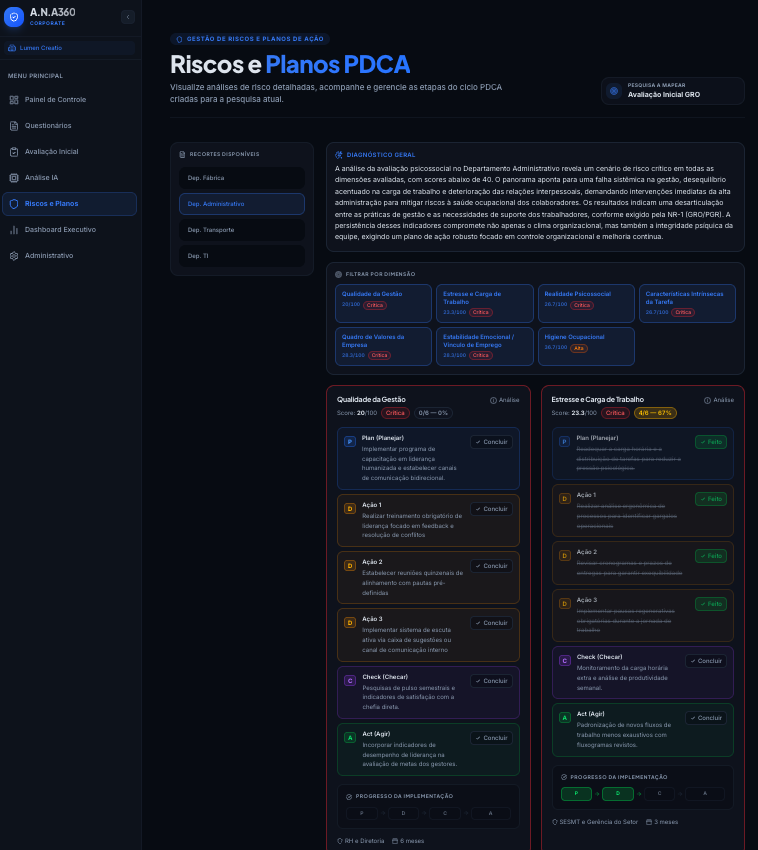
Task: Click the Filtrar por Dimensão circle icon
Action: 338,274
